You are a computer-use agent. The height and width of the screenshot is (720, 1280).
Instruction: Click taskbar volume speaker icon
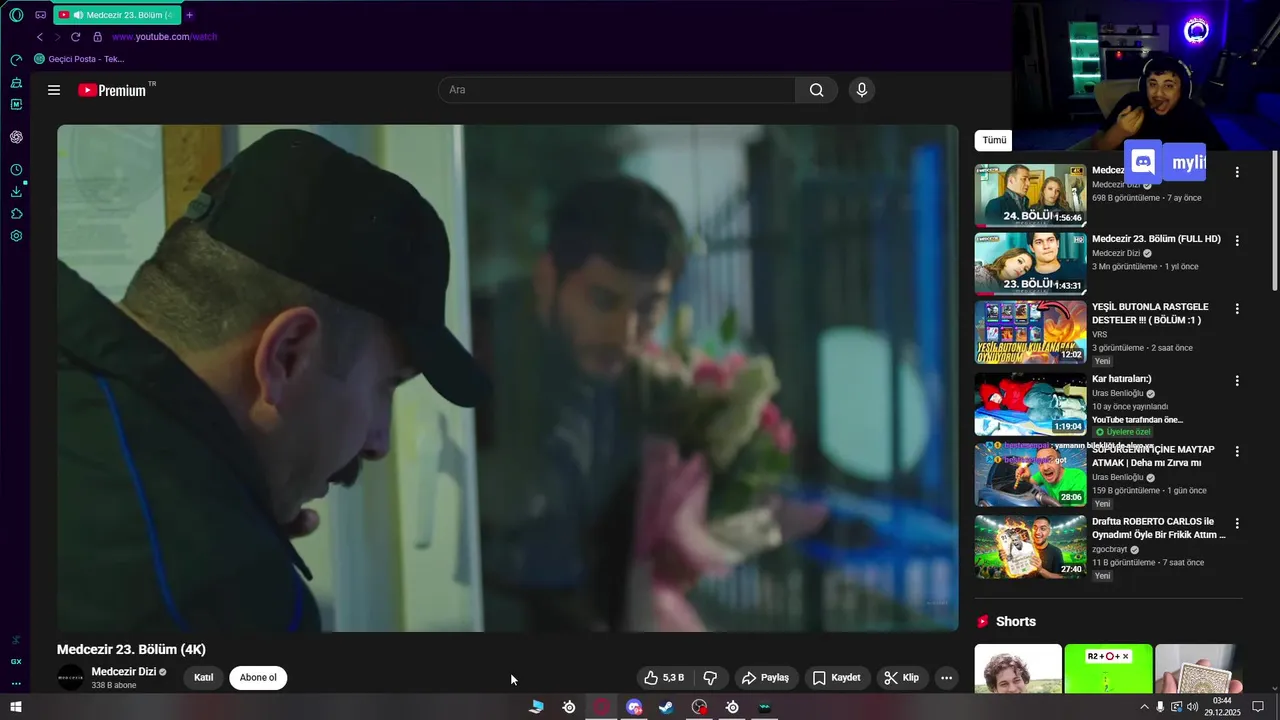[1192, 707]
